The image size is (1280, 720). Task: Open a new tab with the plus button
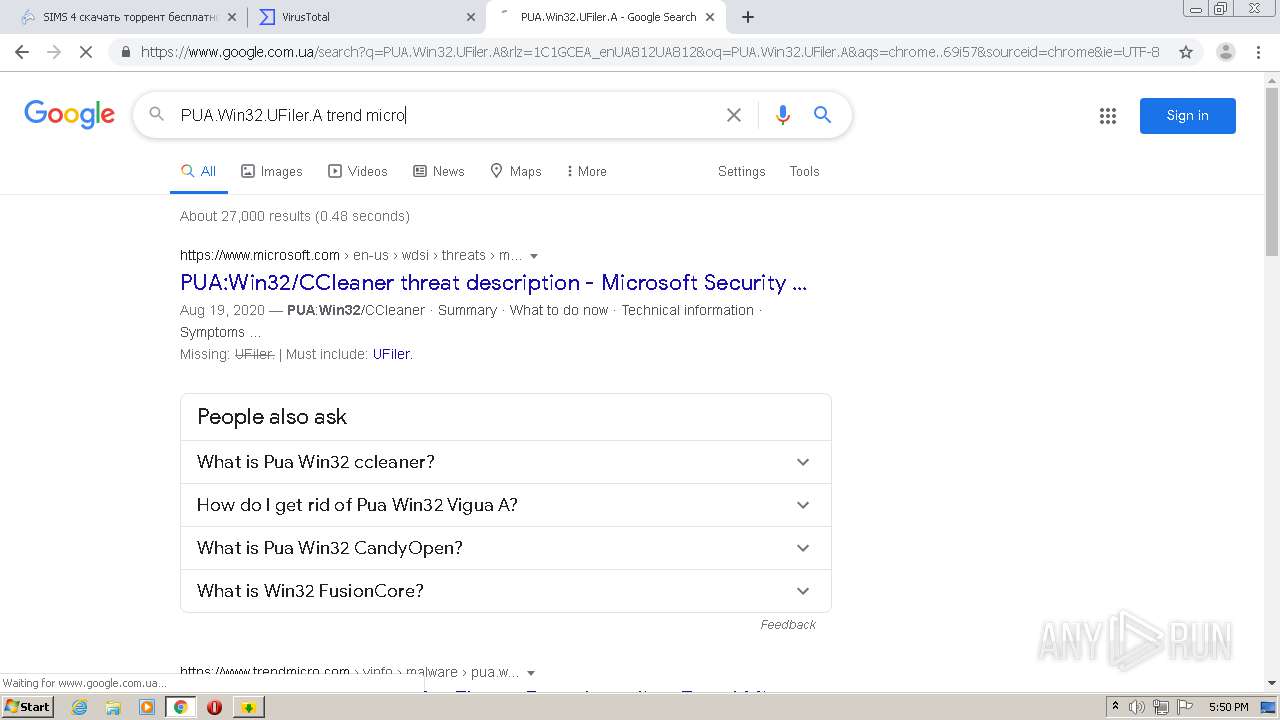coord(748,17)
